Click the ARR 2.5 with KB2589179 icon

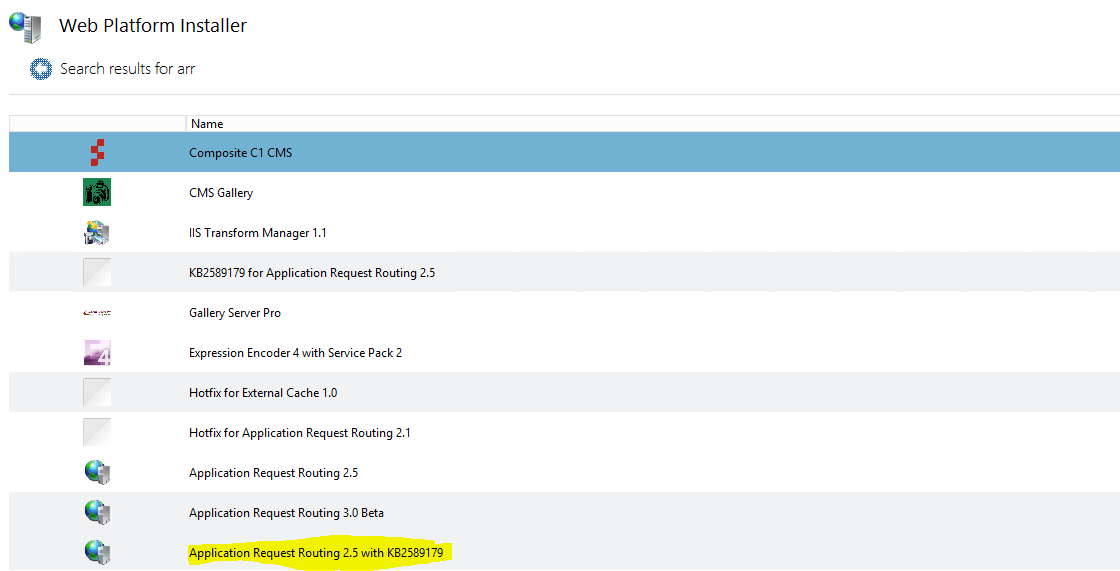(97, 552)
